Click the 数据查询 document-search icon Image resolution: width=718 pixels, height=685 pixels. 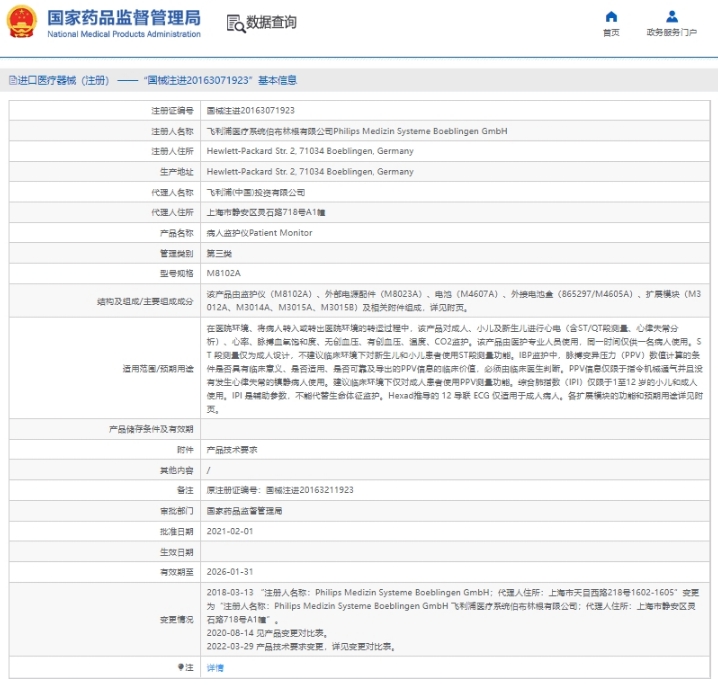[x=234, y=23]
